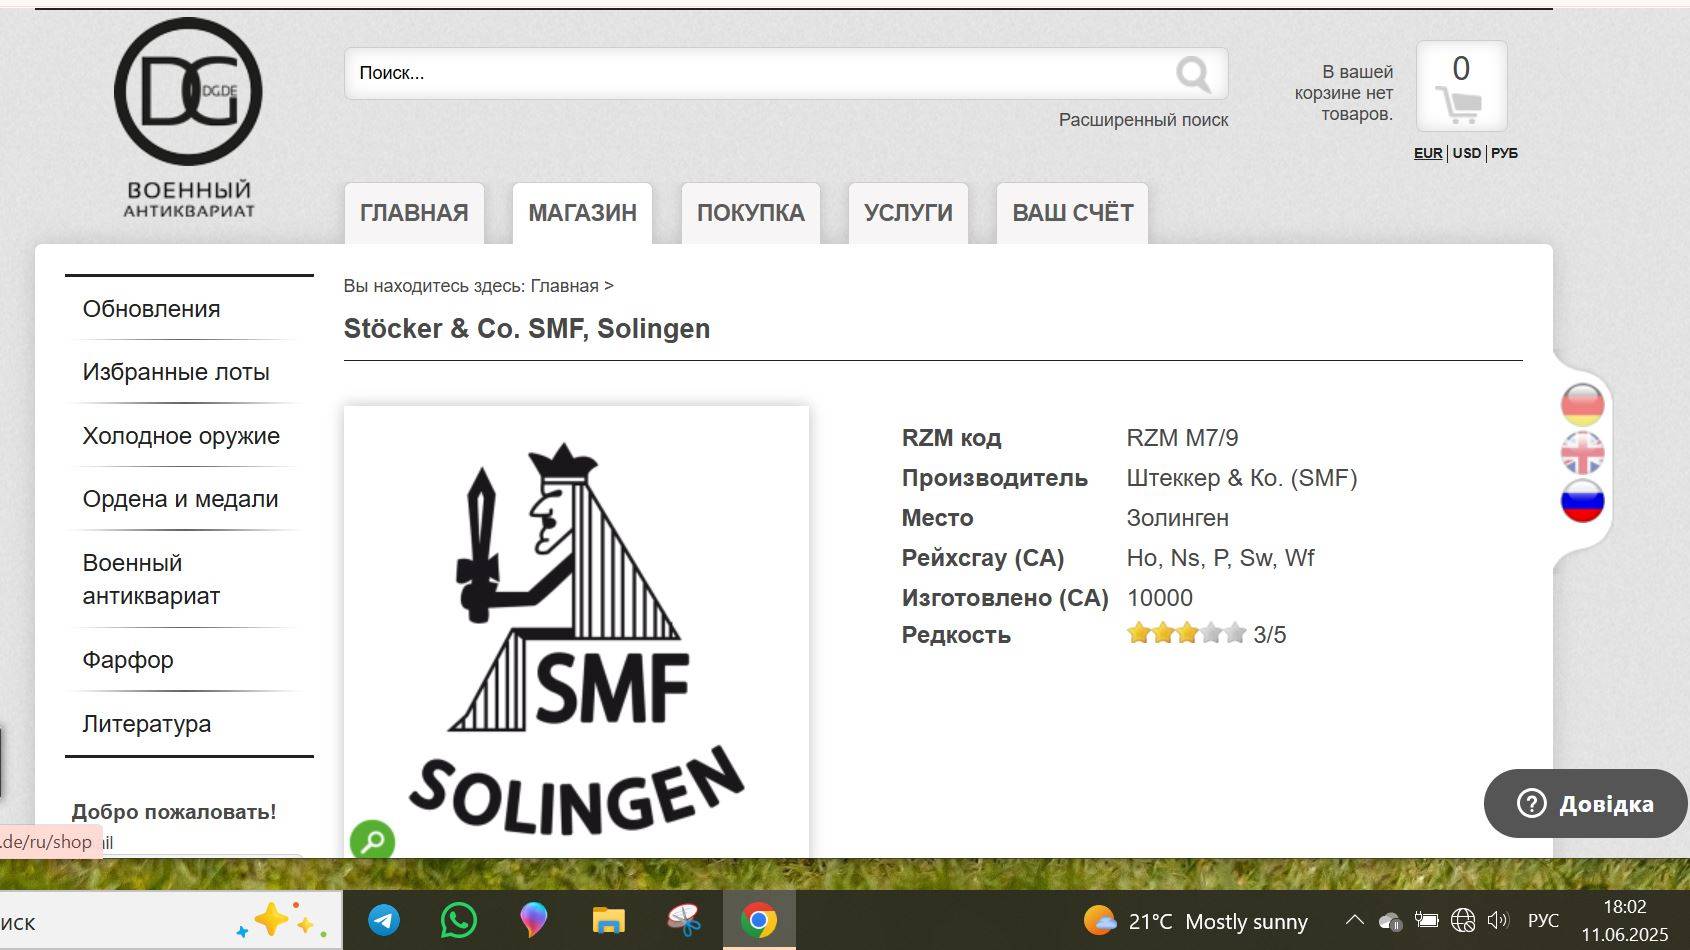Click the network globe tray icon
The image size is (1690, 950).
pyautogui.click(x=1463, y=921)
